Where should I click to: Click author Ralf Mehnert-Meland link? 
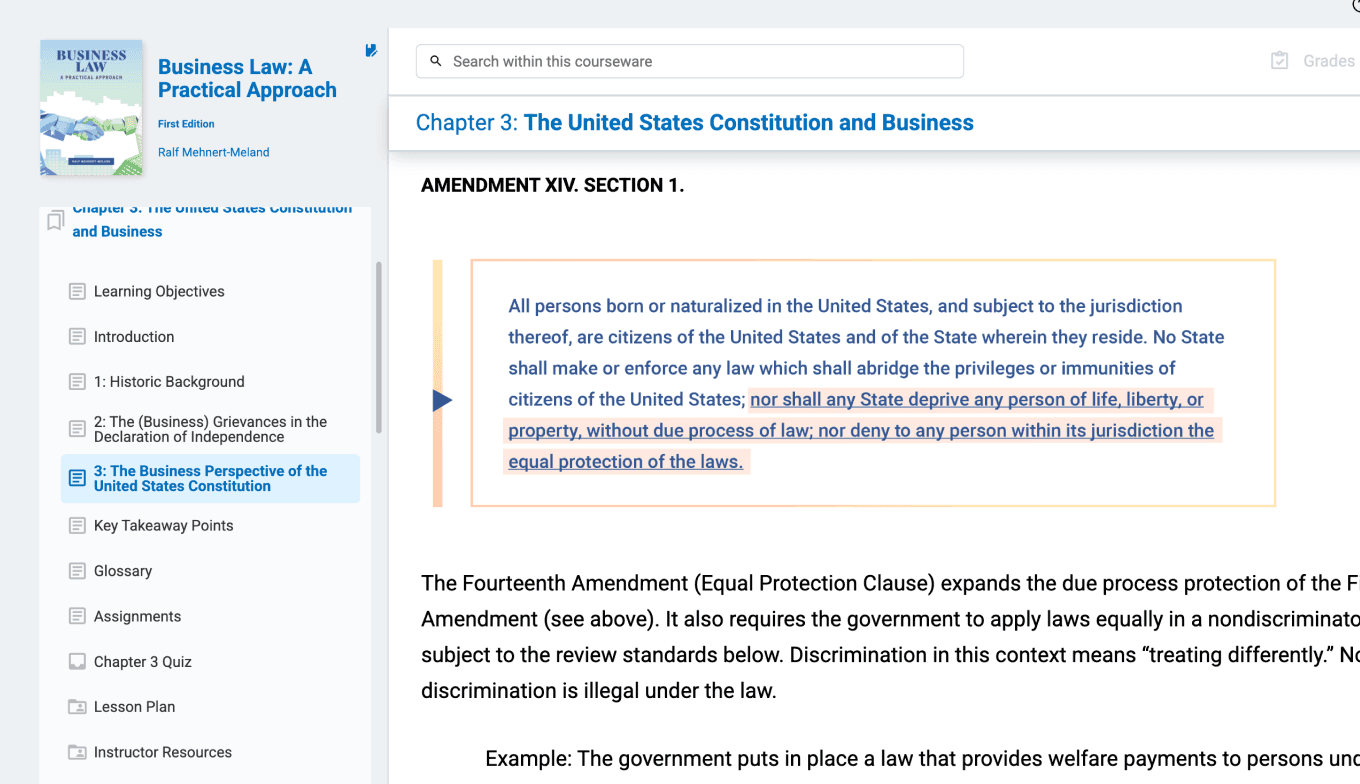click(213, 152)
